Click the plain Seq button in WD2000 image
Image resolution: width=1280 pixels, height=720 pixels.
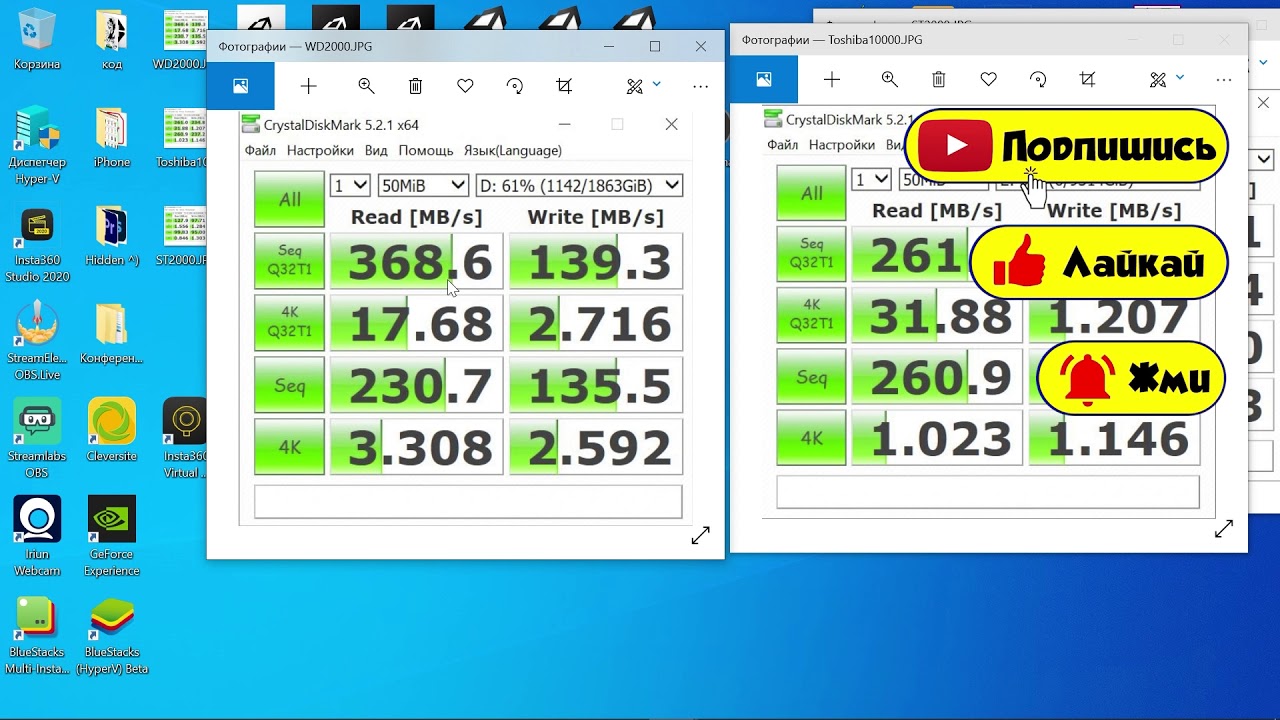289,385
